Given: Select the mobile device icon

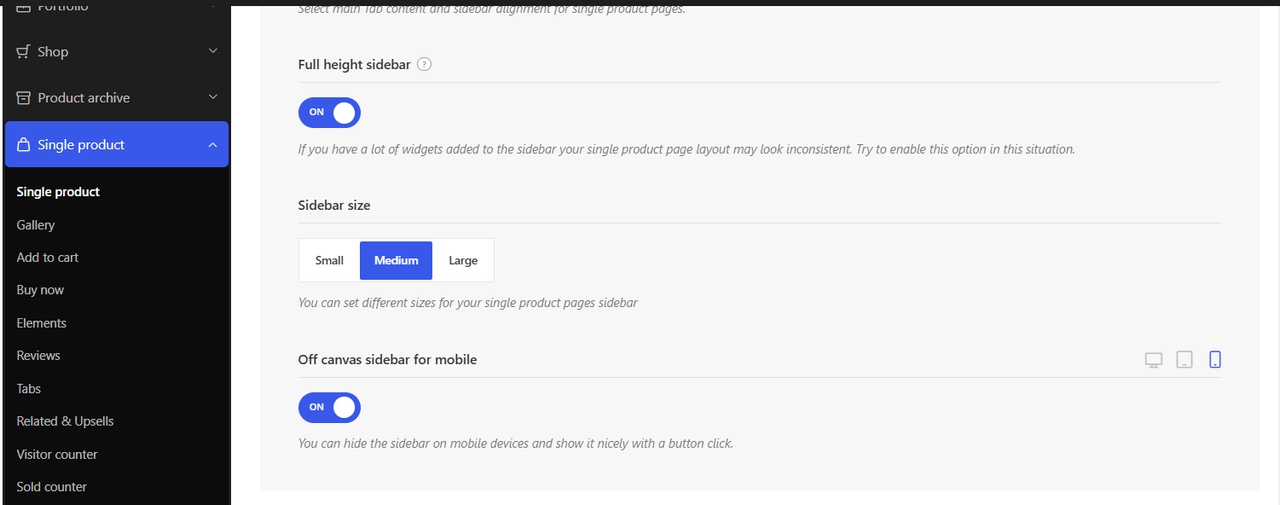Looking at the screenshot, I should pyautogui.click(x=1215, y=360).
